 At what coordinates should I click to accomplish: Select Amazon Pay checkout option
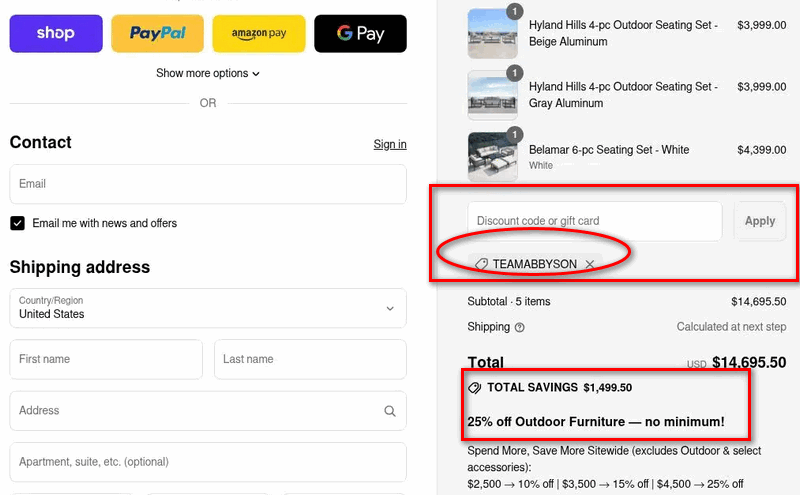click(x=258, y=34)
